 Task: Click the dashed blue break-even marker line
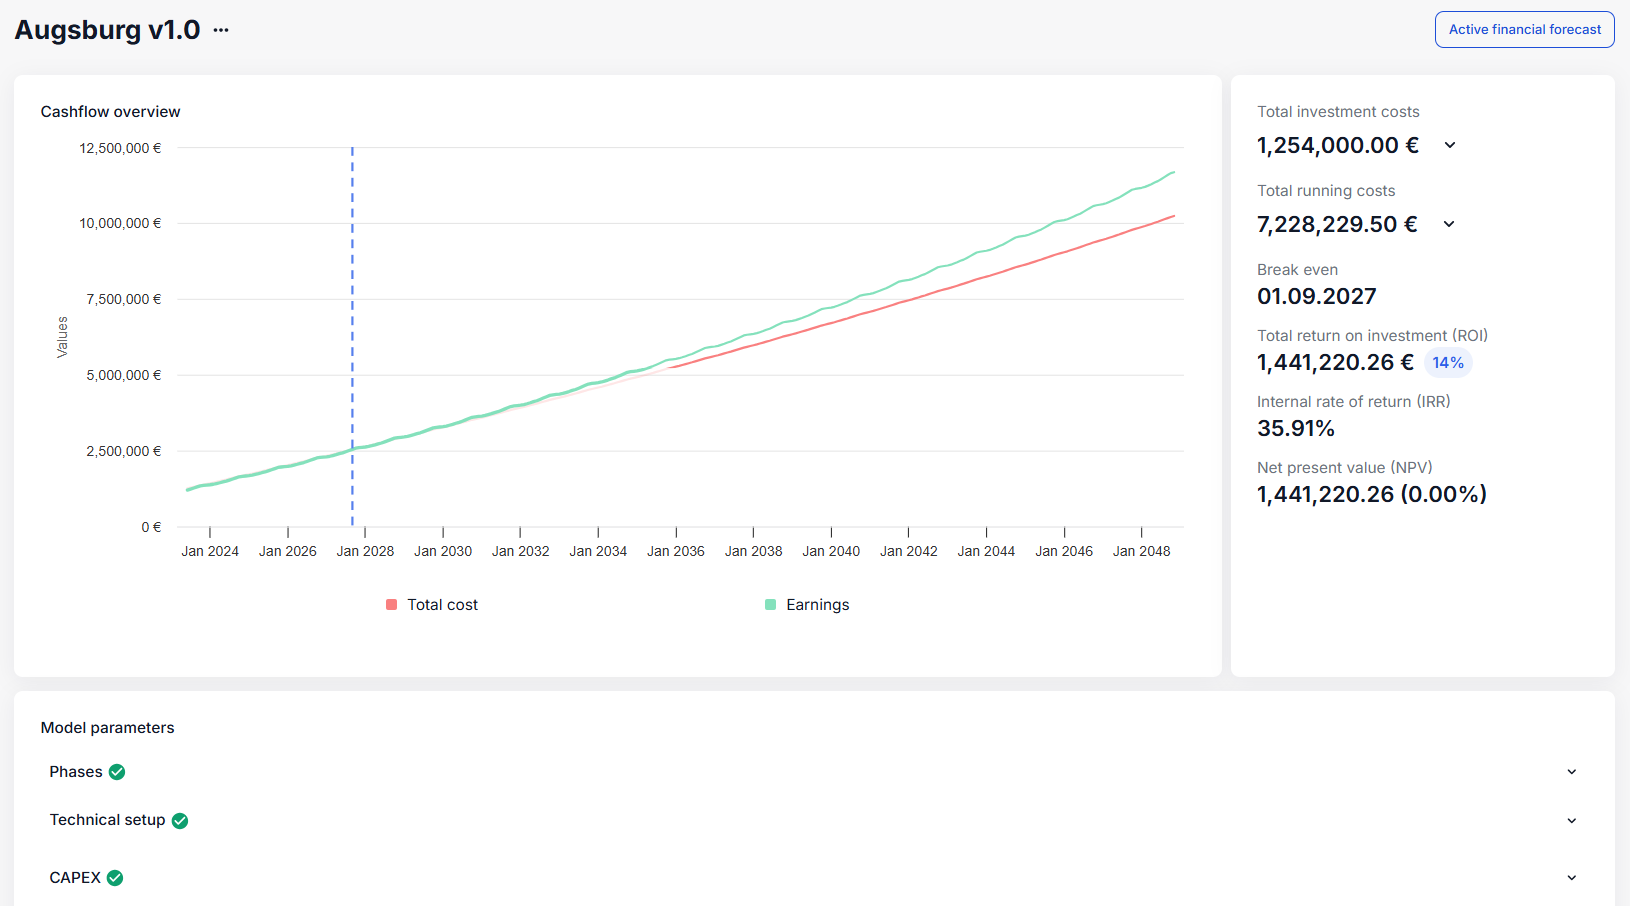352,300
